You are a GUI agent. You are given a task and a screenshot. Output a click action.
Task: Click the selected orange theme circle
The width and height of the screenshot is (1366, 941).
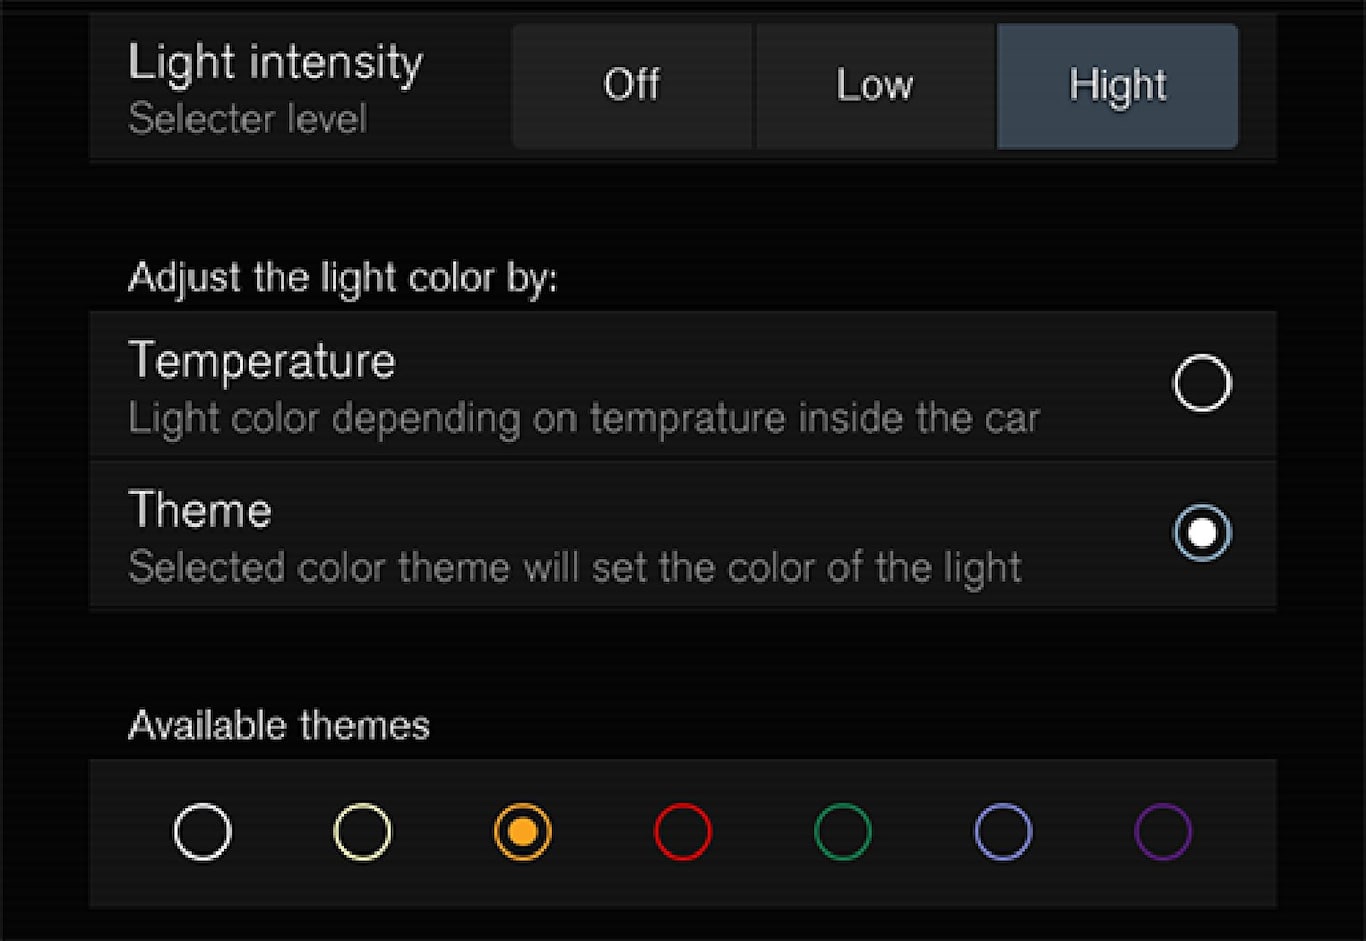pyautogui.click(x=522, y=831)
